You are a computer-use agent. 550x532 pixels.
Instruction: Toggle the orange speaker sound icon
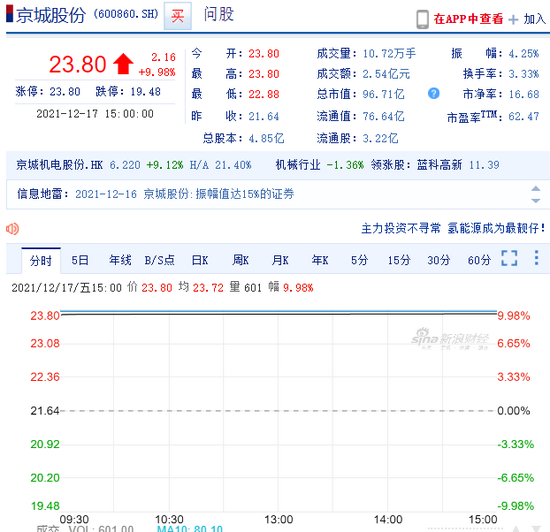(x=12, y=229)
